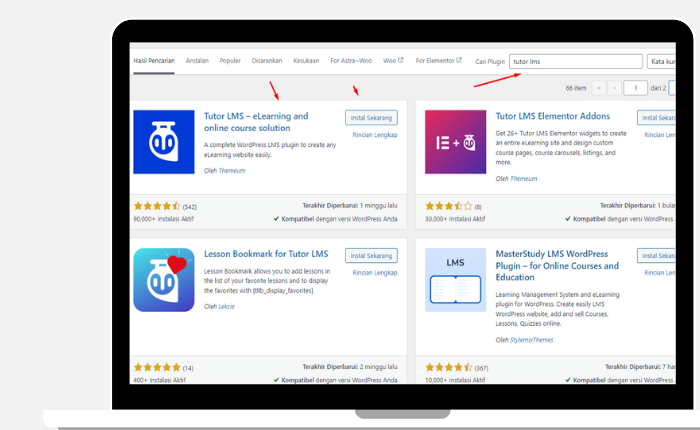
Task: Go to first page of results
Action: pos(598,88)
